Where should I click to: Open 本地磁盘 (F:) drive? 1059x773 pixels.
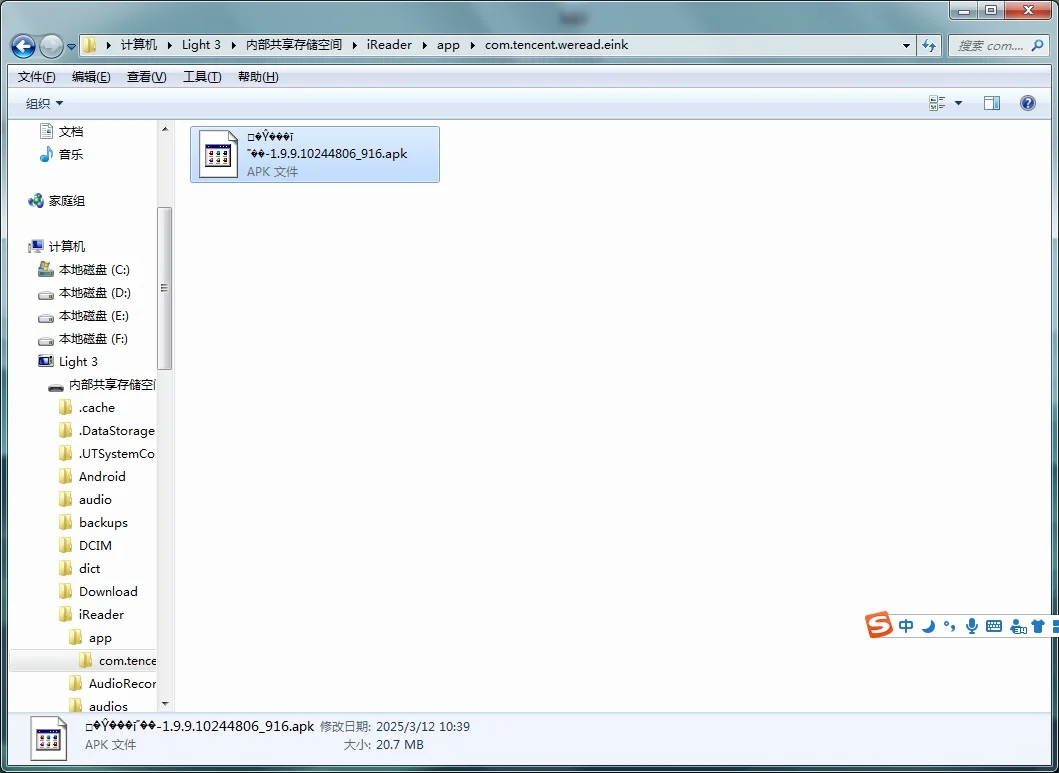84,339
